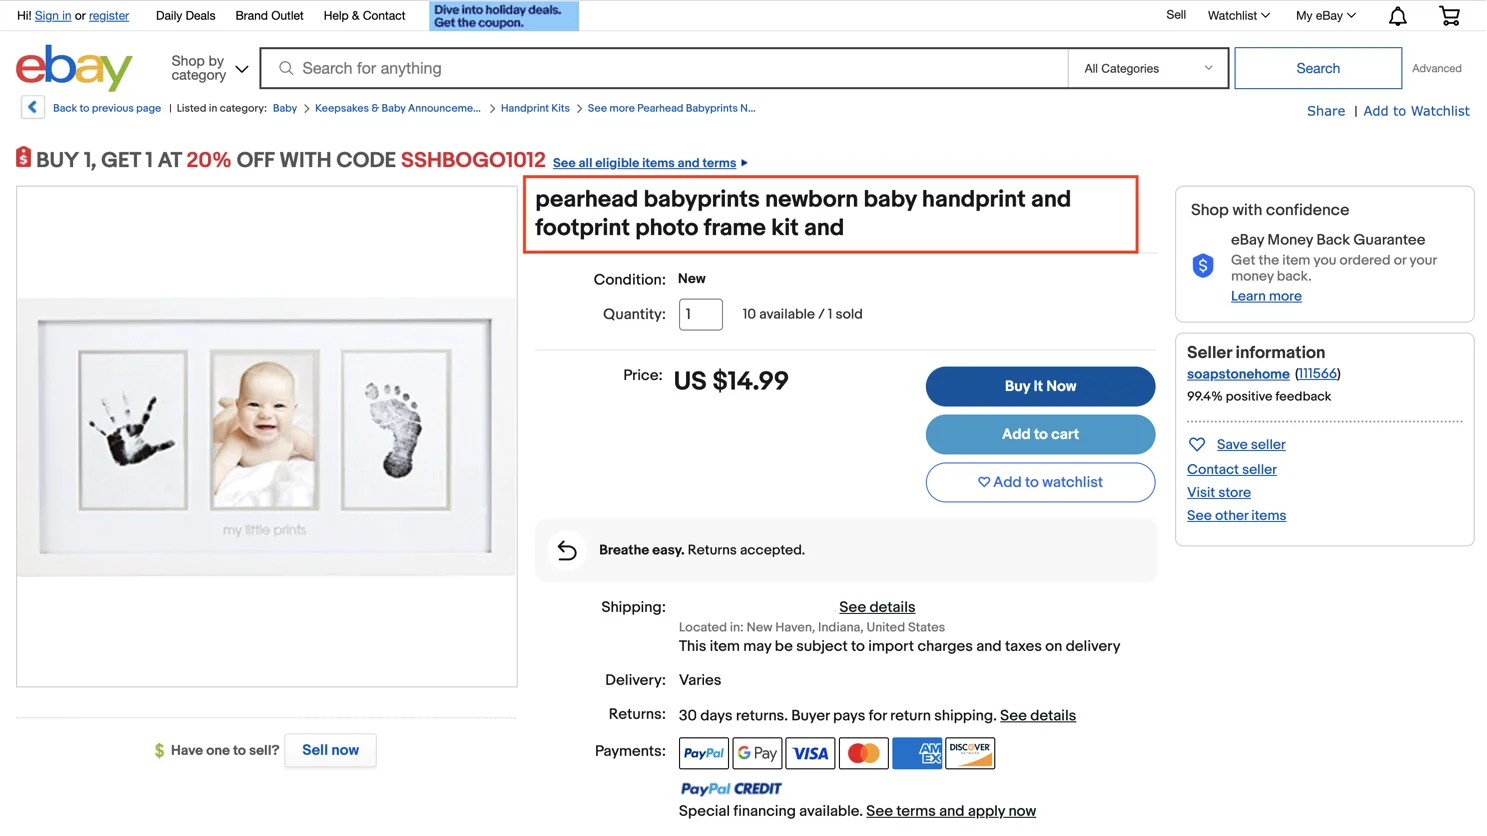Expand the Watchlist dropdown
Image resolution: width=1487 pixels, height=836 pixels.
coord(1238,16)
